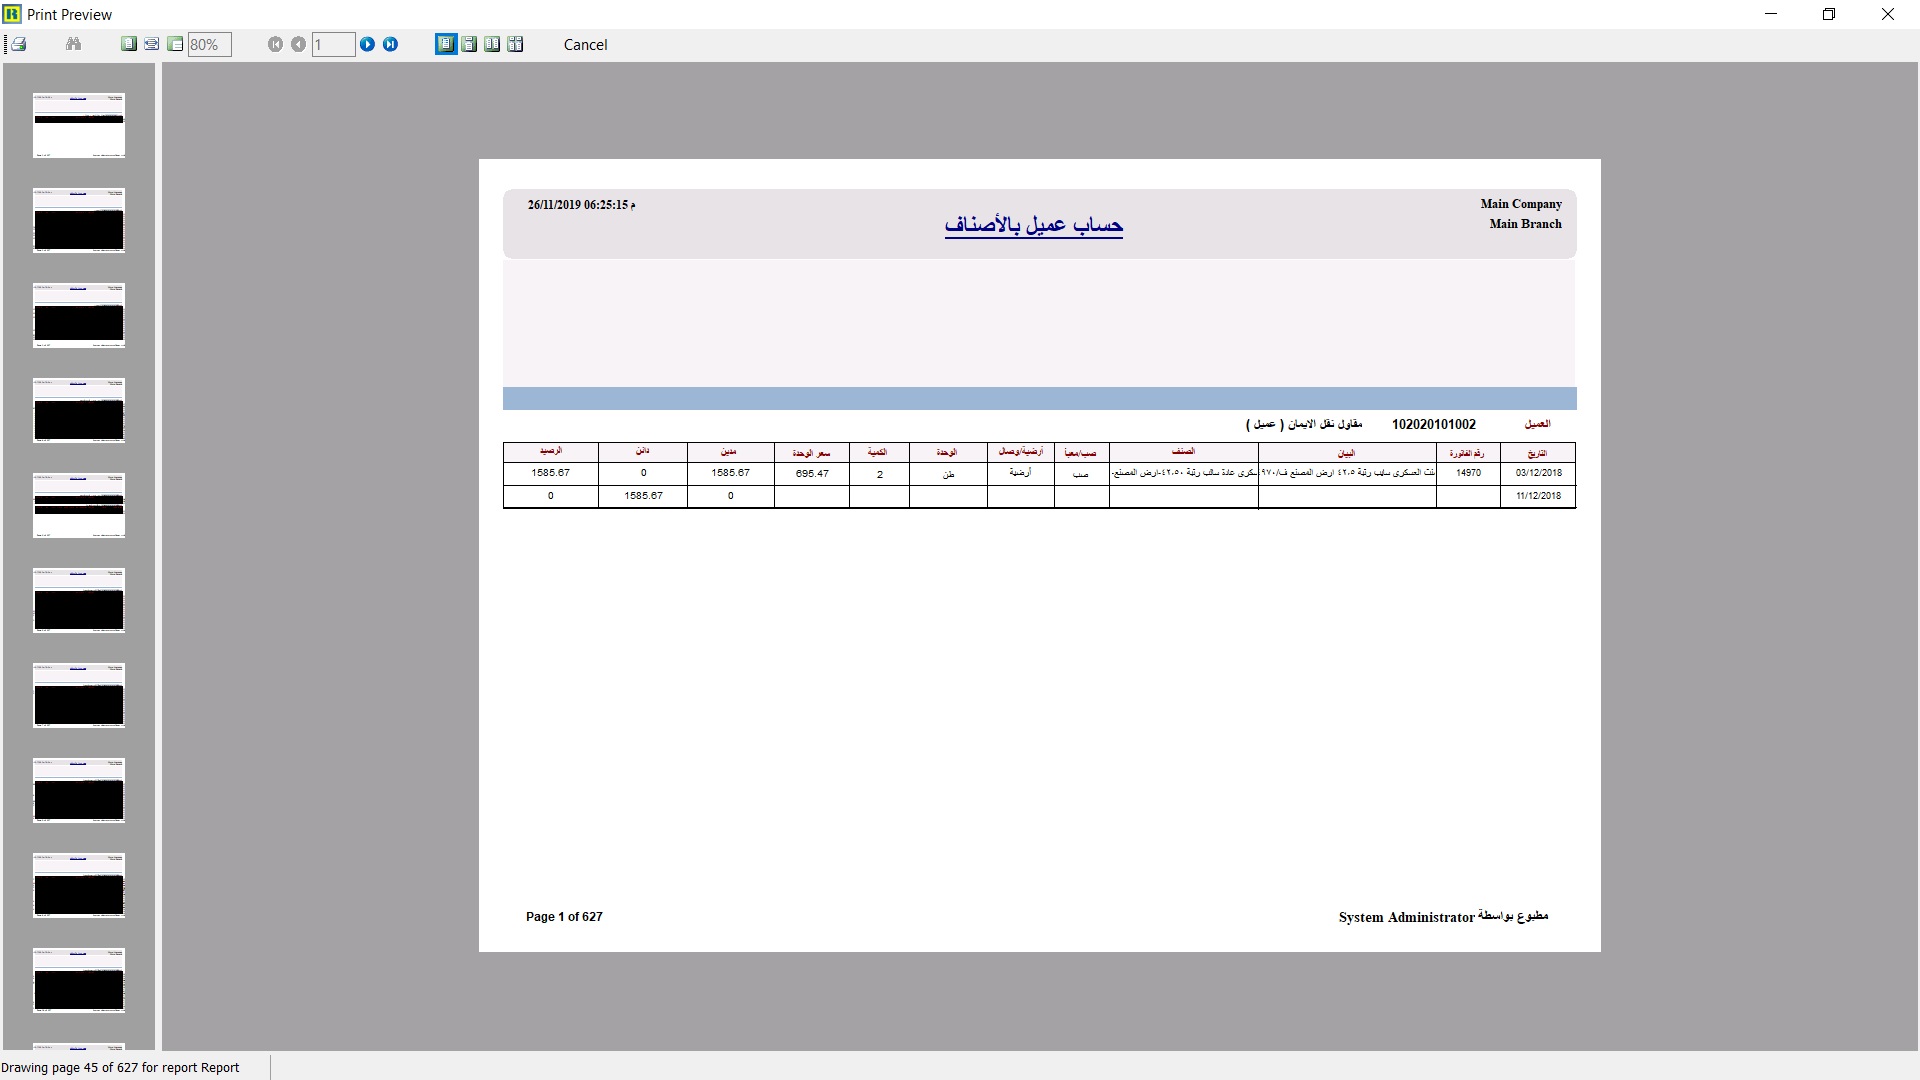The width and height of the screenshot is (1920, 1080).
Task: Open second page thumbnail in sidebar
Action: point(79,221)
